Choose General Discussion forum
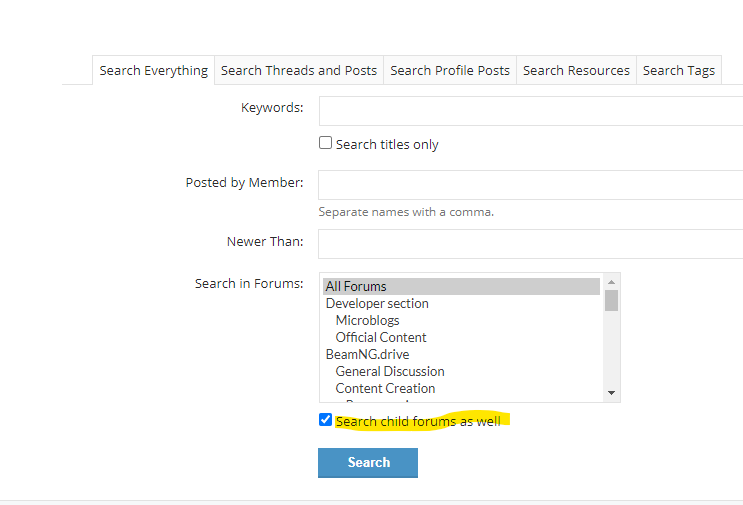The width and height of the screenshot is (743, 505). click(x=390, y=372)
